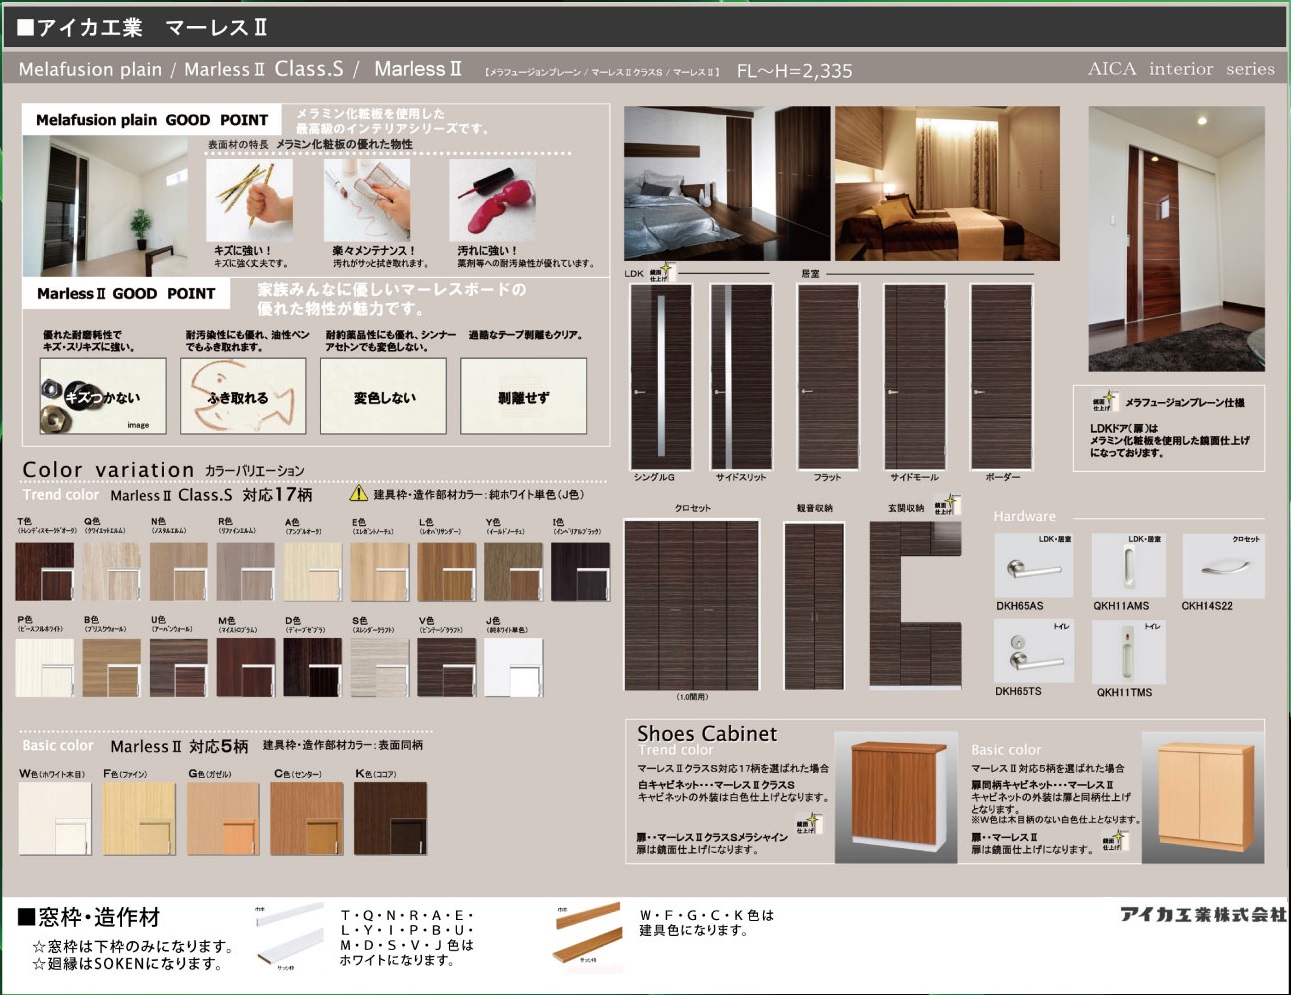Select the W色 white woodgrain basic swatch
Screen dimensions: 1291x995
[x=55, y=819]
